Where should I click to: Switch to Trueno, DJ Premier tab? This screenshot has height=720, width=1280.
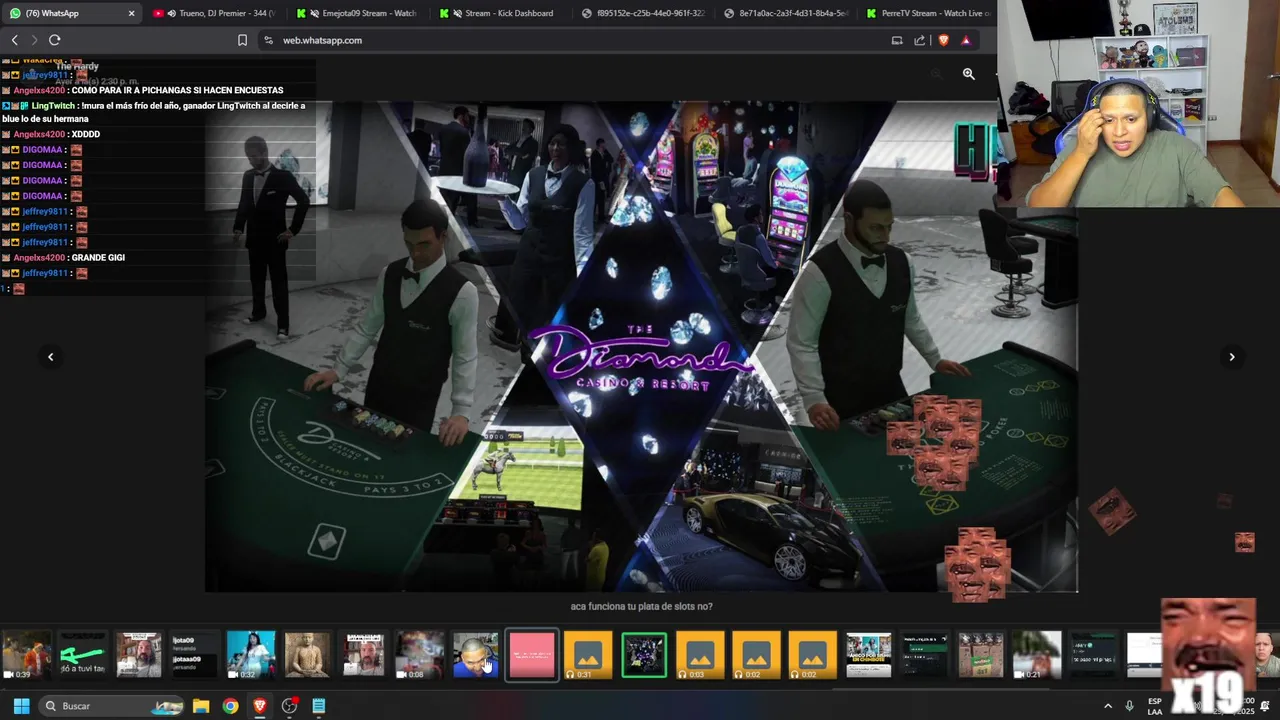click(x=213, y=13)
